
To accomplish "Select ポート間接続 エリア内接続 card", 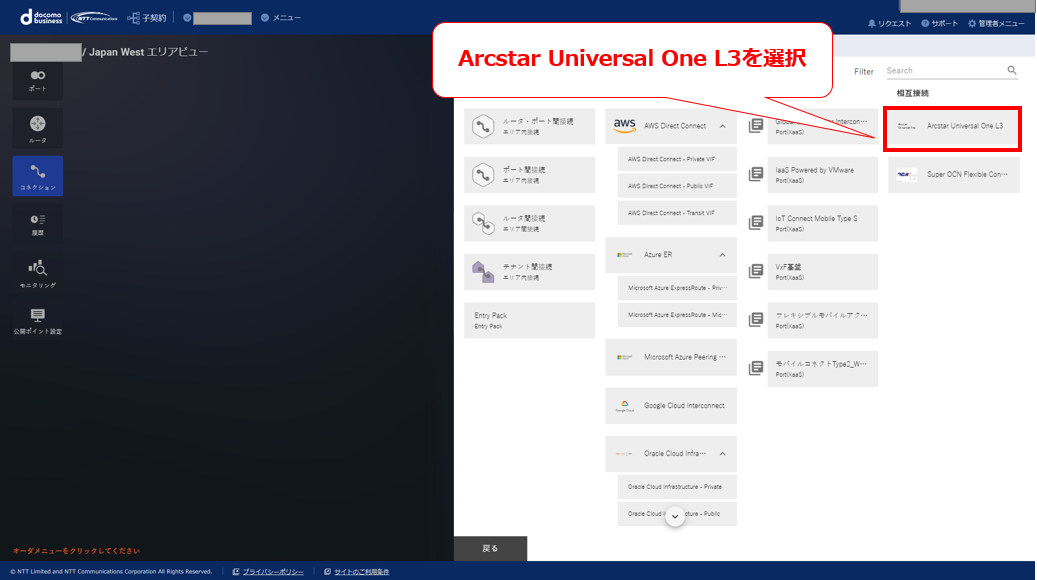I will tap(529, 175).
